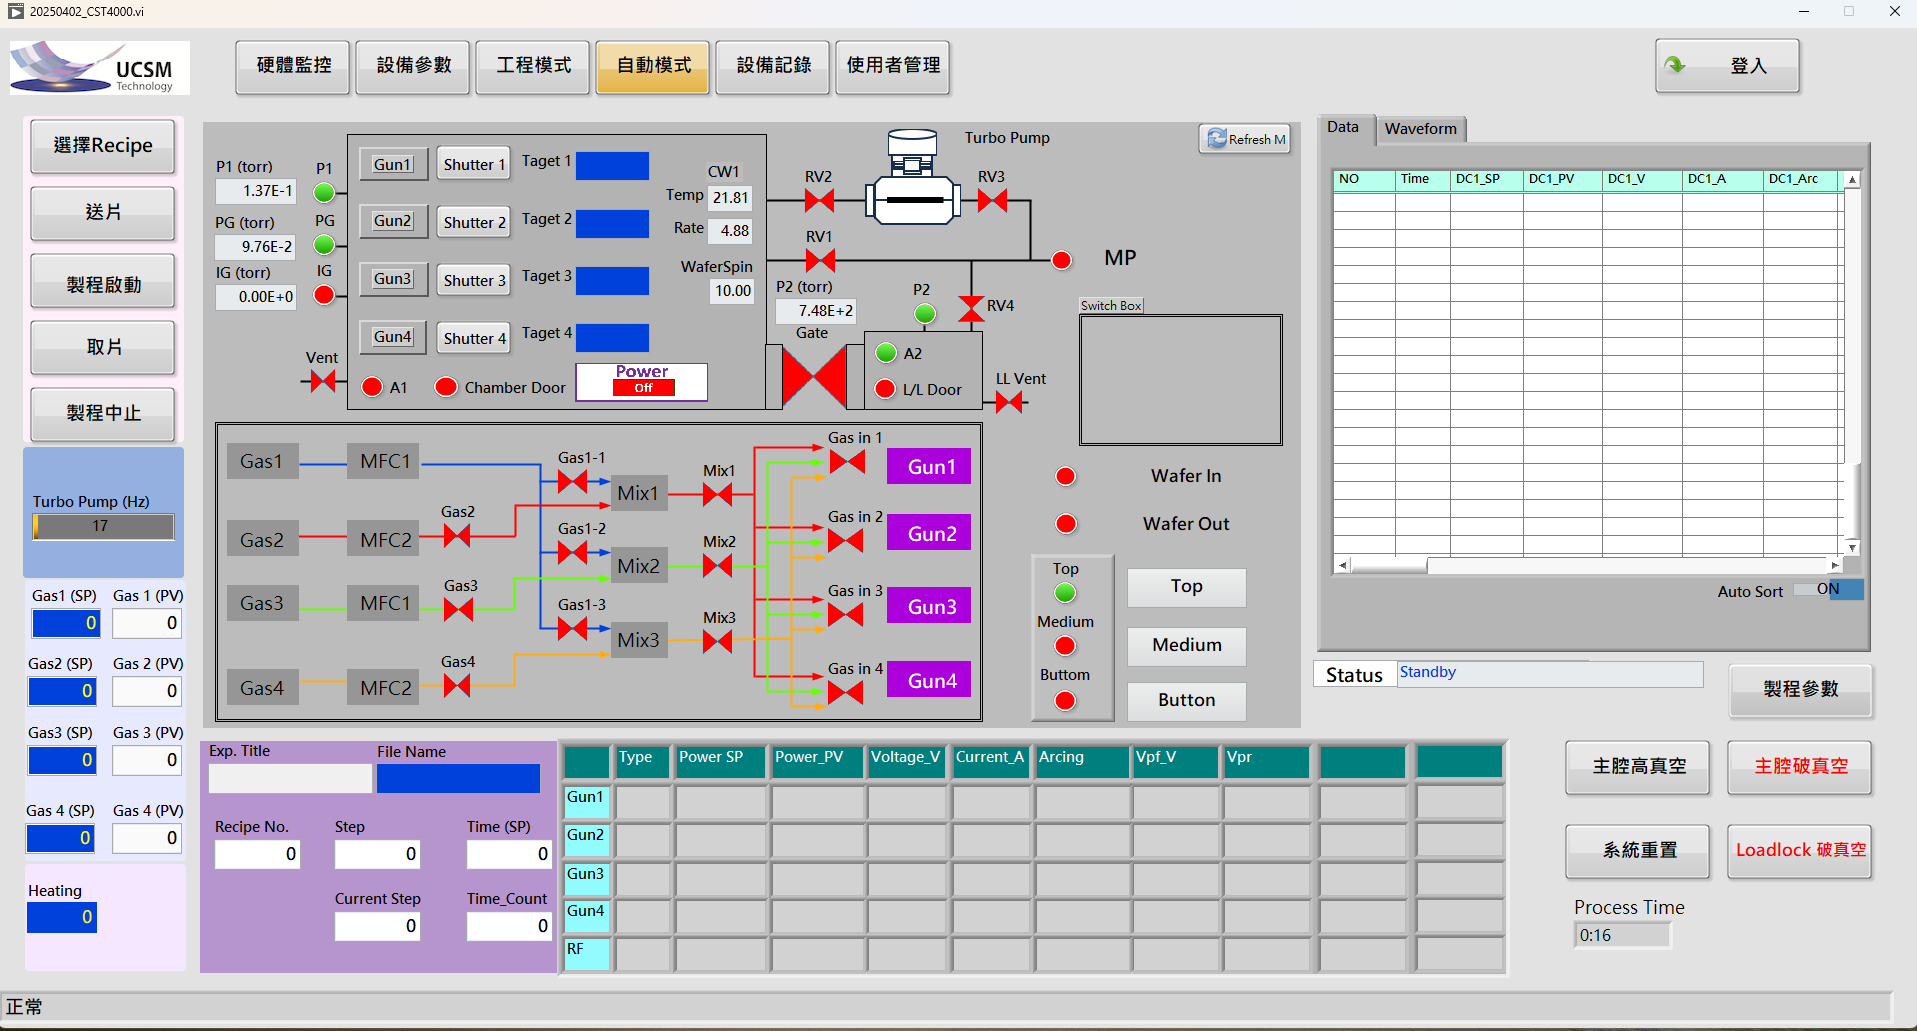This screenshot has height=1031, width=1917.
Task: Click the RV1 valve icon
Action: point(820,261)
